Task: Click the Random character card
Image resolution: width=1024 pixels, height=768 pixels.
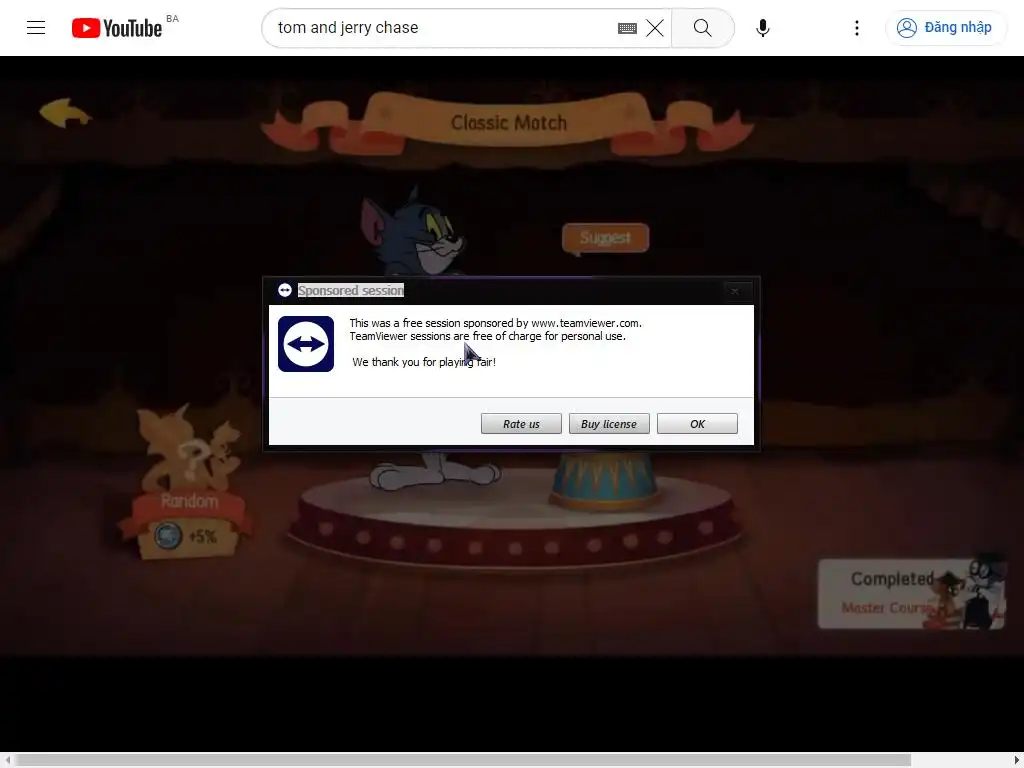Action: 187,481
